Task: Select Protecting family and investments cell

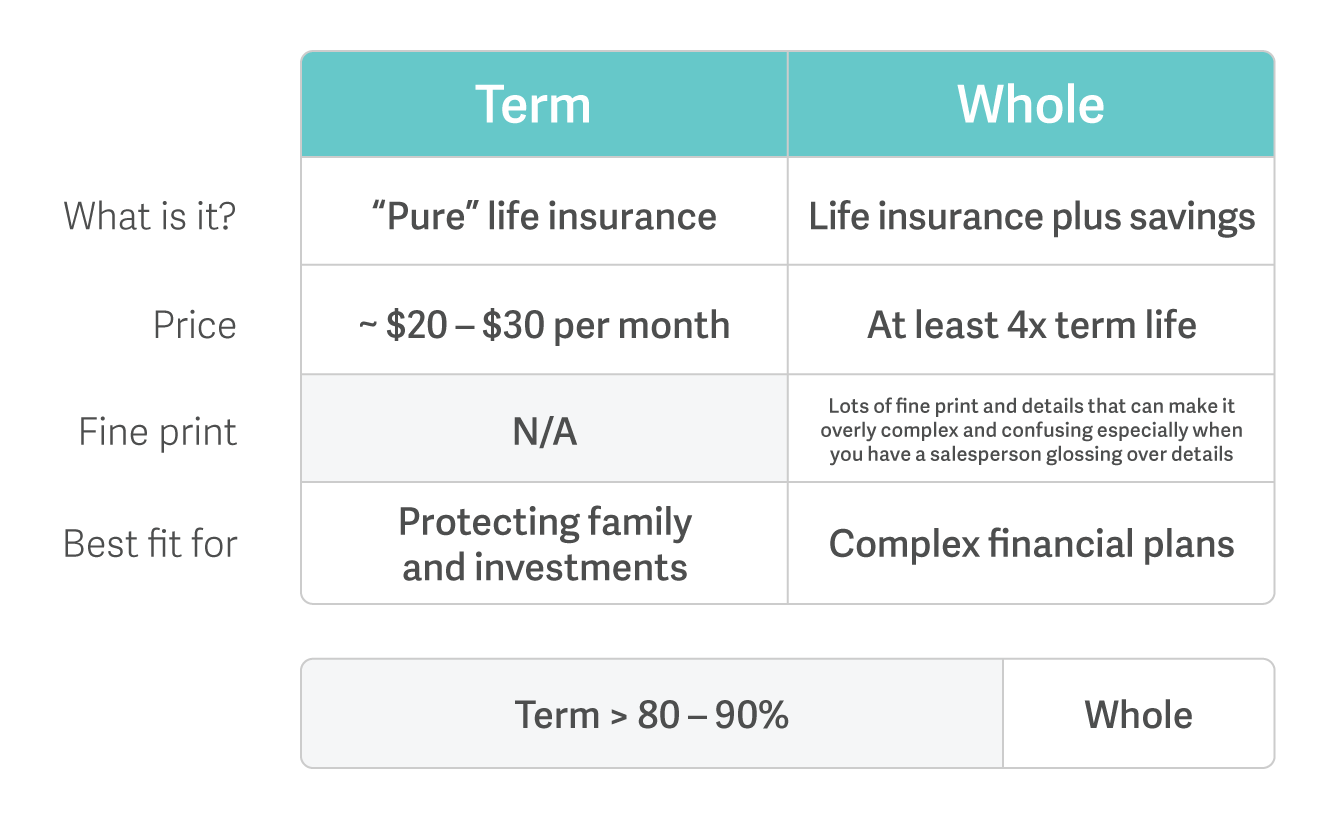Action: 544,543
